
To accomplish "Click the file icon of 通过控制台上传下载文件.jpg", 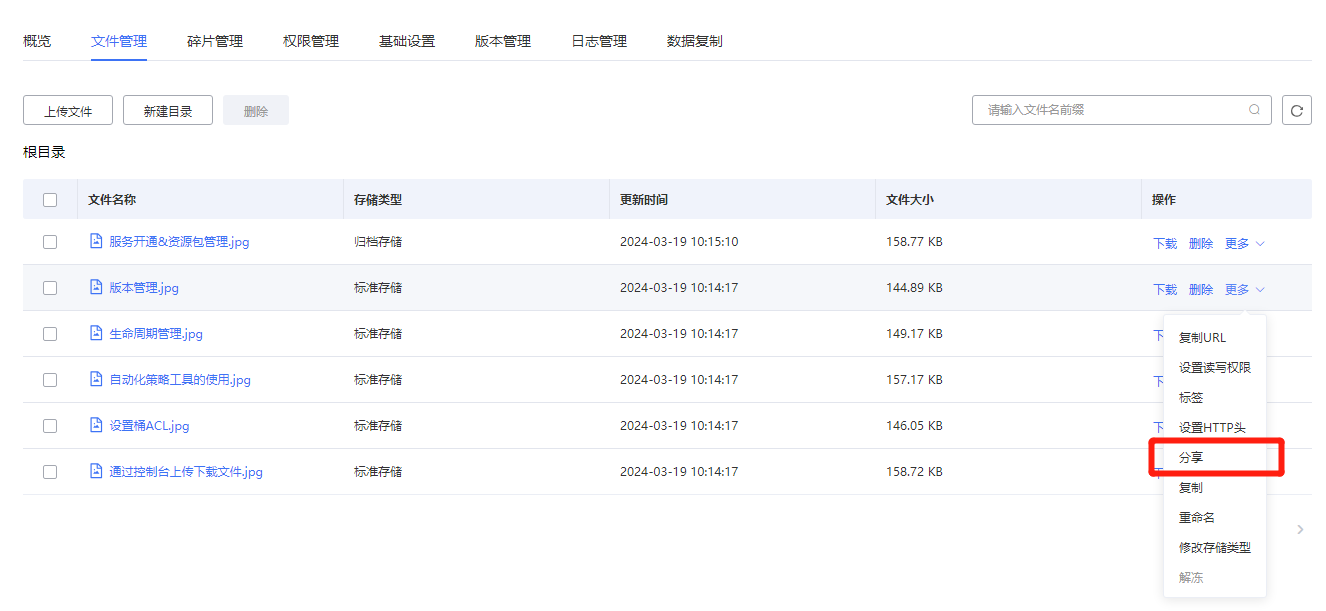I will pyautogui.click(x=96, y=471).
